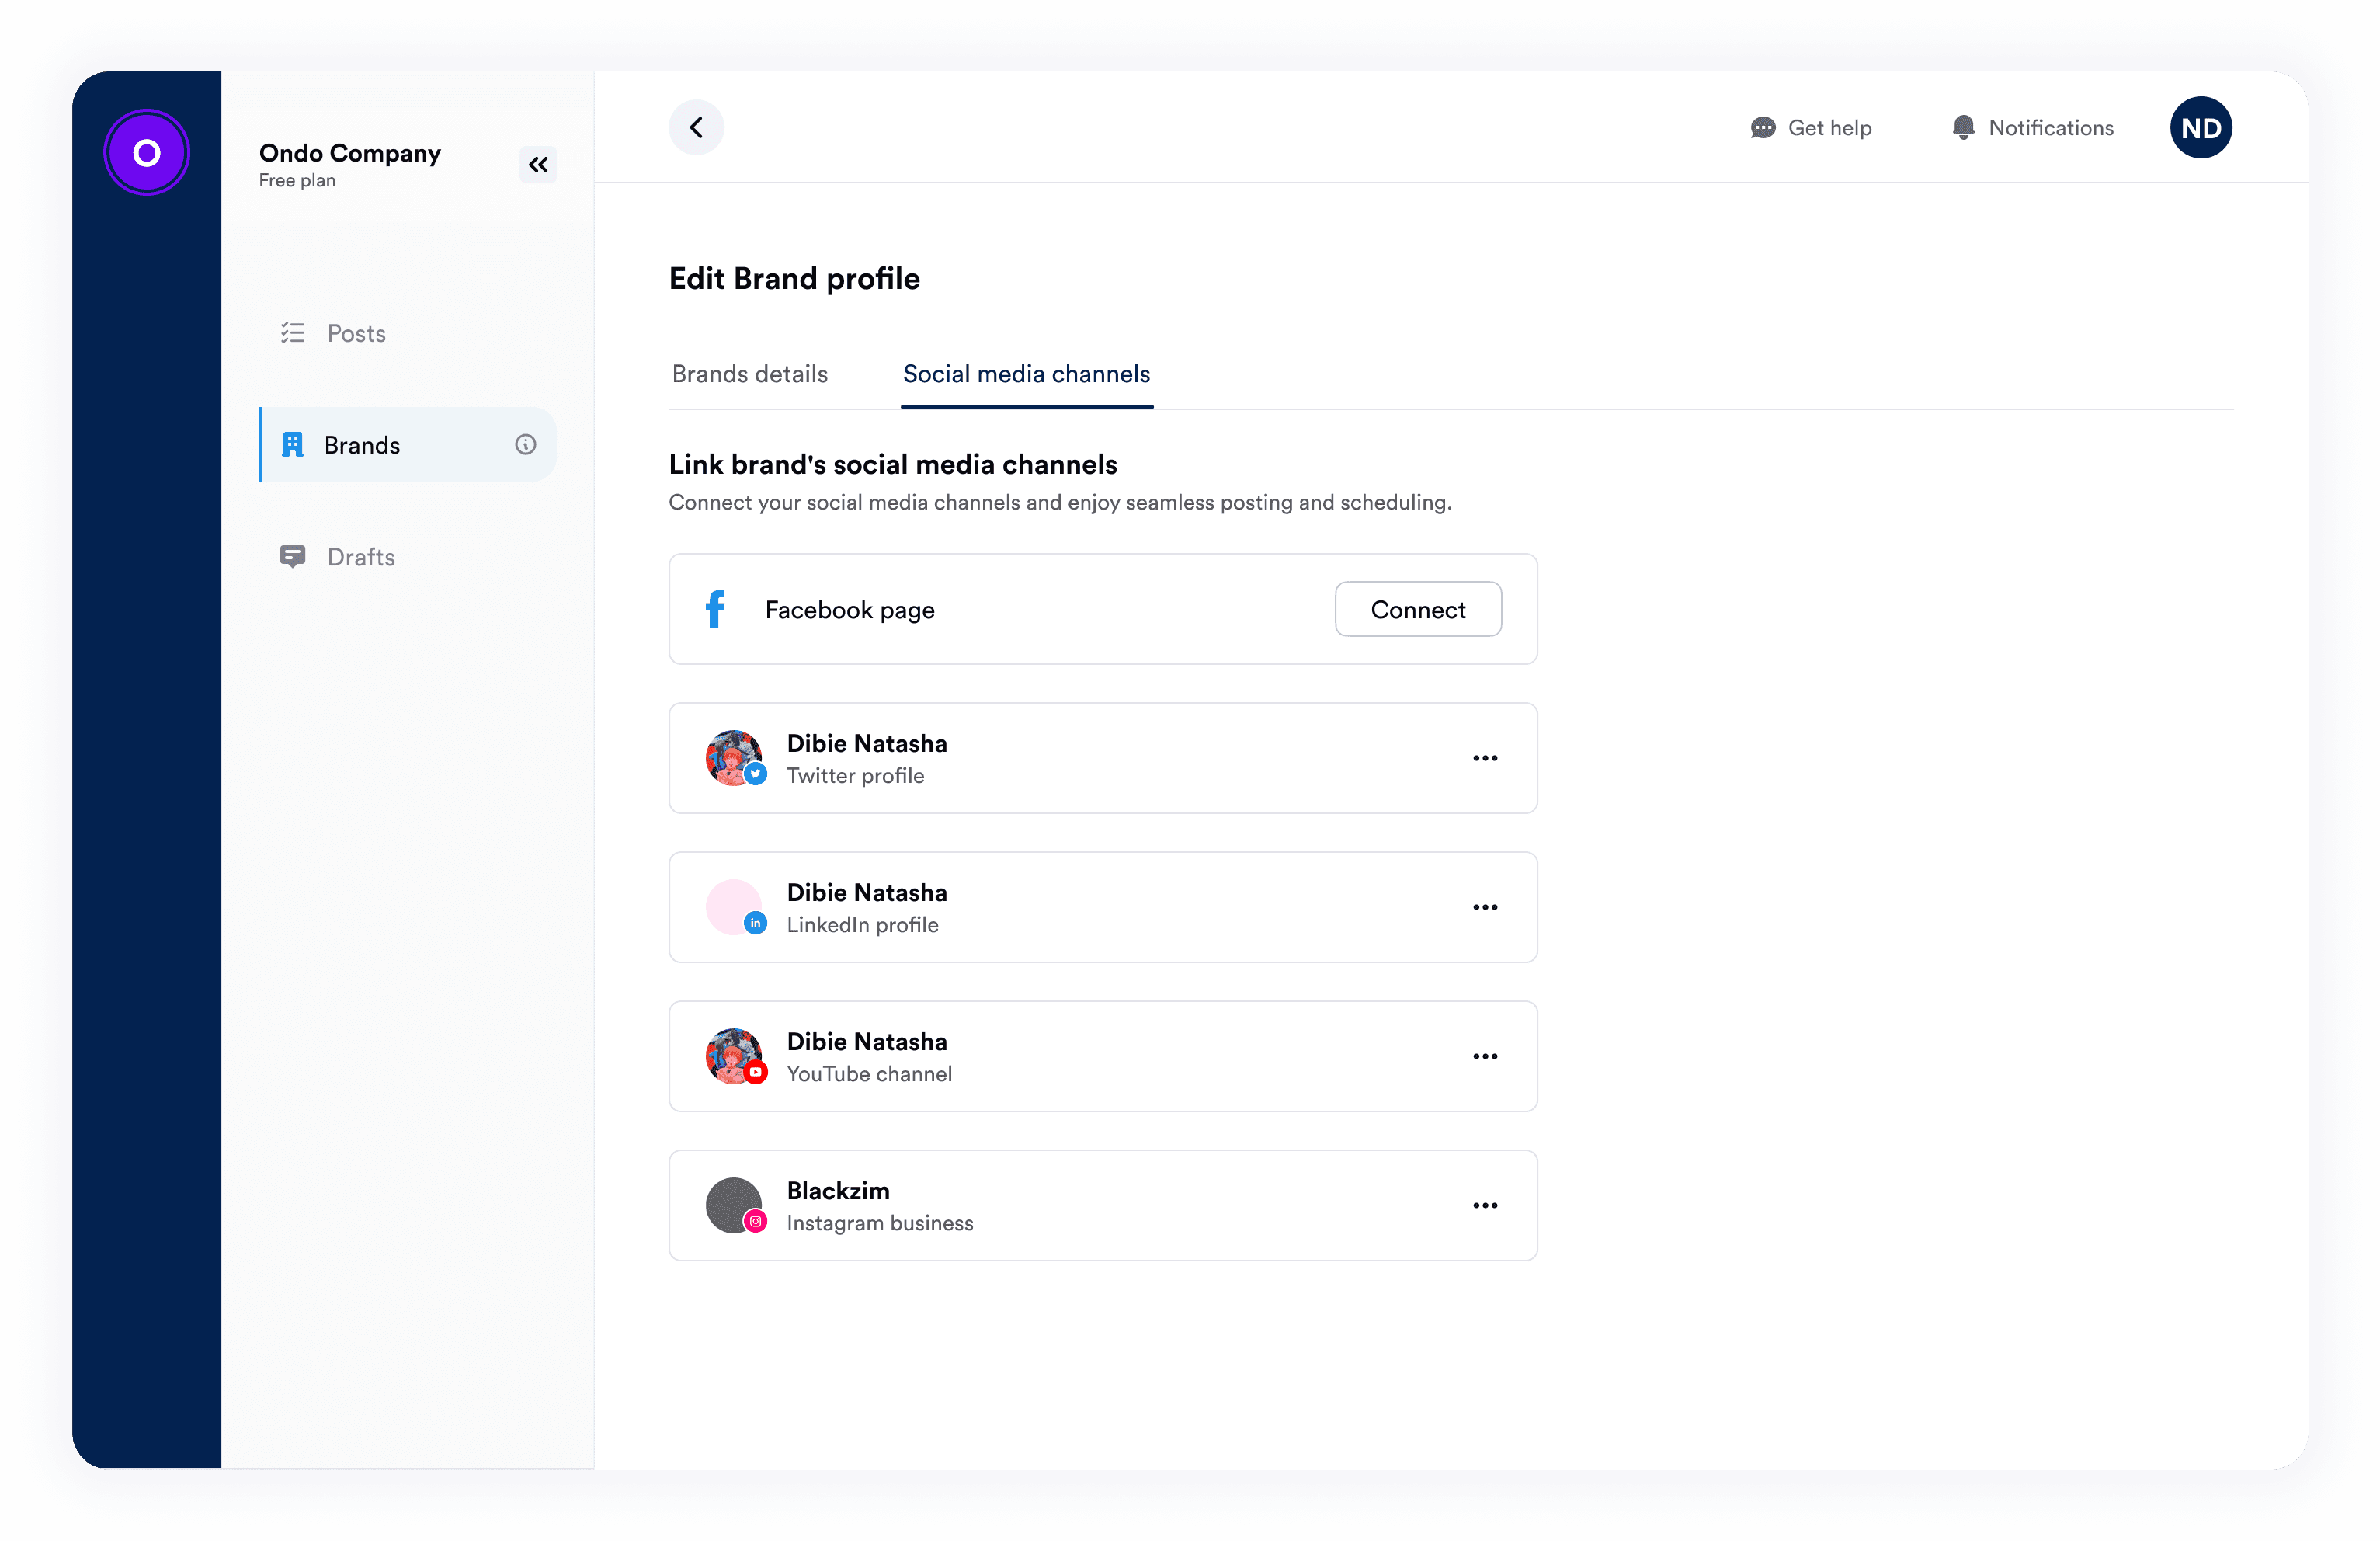Select Social media channels tab
The height and width of the screenshot is (1541, 2380).
[x=1026, y=373]
